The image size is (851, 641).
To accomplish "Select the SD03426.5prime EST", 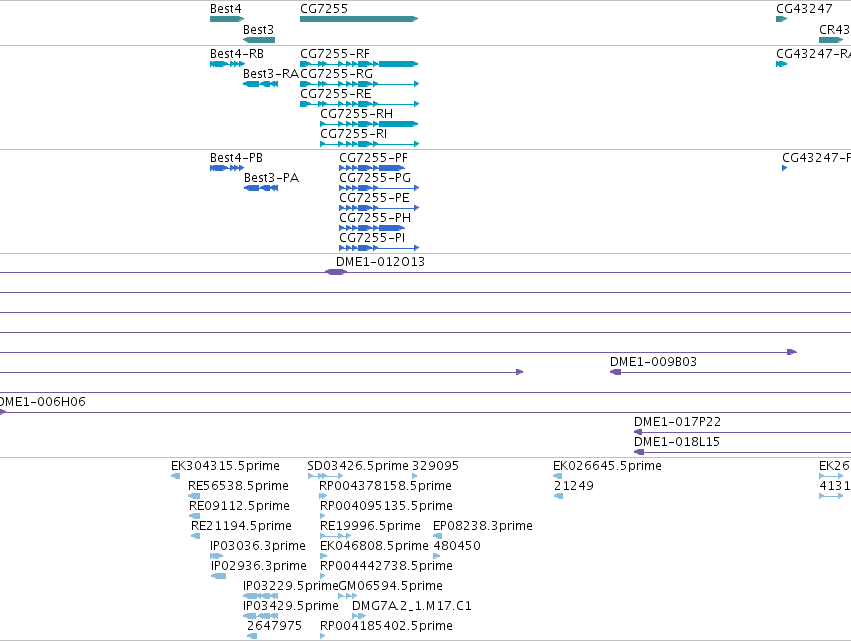I will [325, 476].
